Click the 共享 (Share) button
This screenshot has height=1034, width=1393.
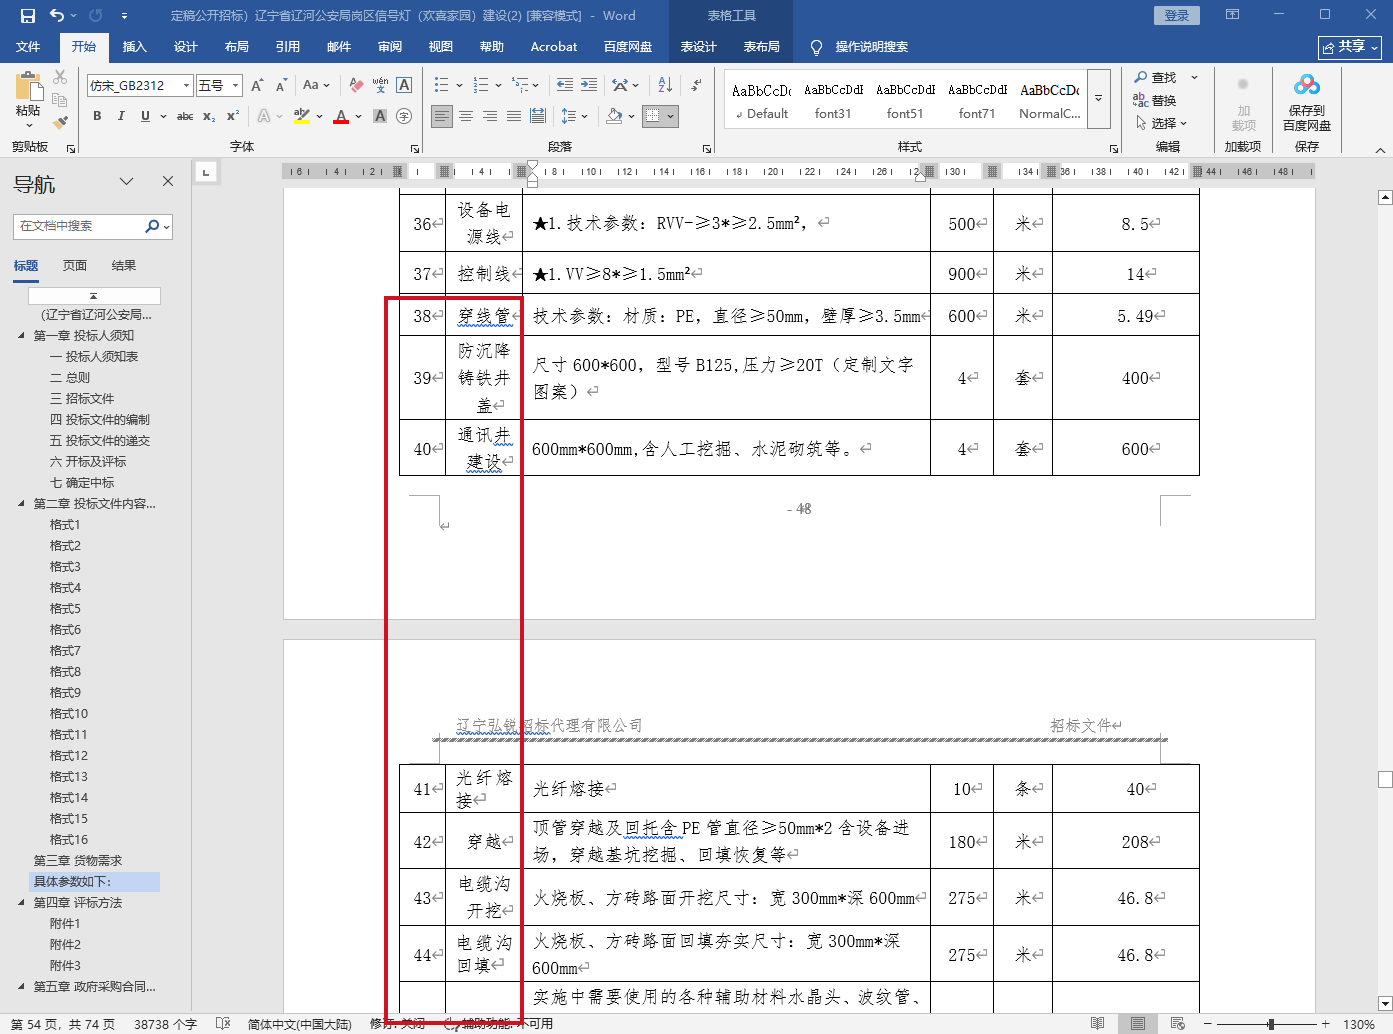[1350, 47]
